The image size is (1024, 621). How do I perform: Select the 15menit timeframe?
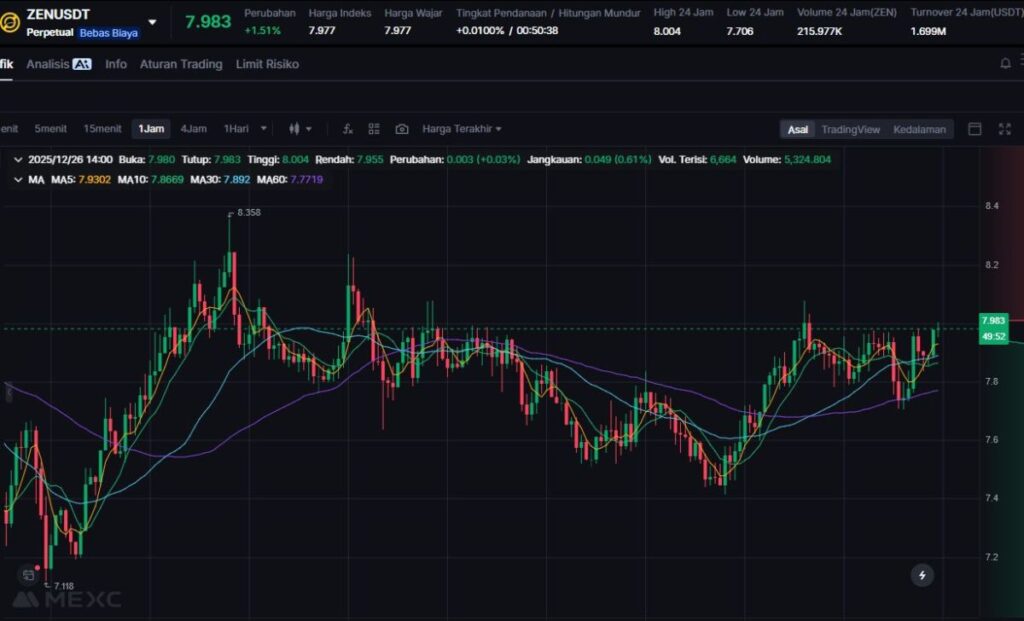point(102,129)
